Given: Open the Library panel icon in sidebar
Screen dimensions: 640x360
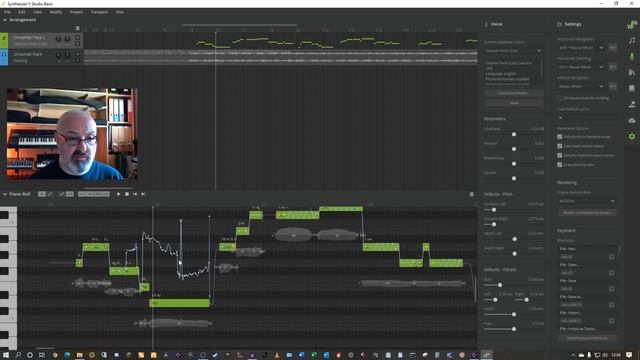Looking at the screenshot, I should coord(632,72).
